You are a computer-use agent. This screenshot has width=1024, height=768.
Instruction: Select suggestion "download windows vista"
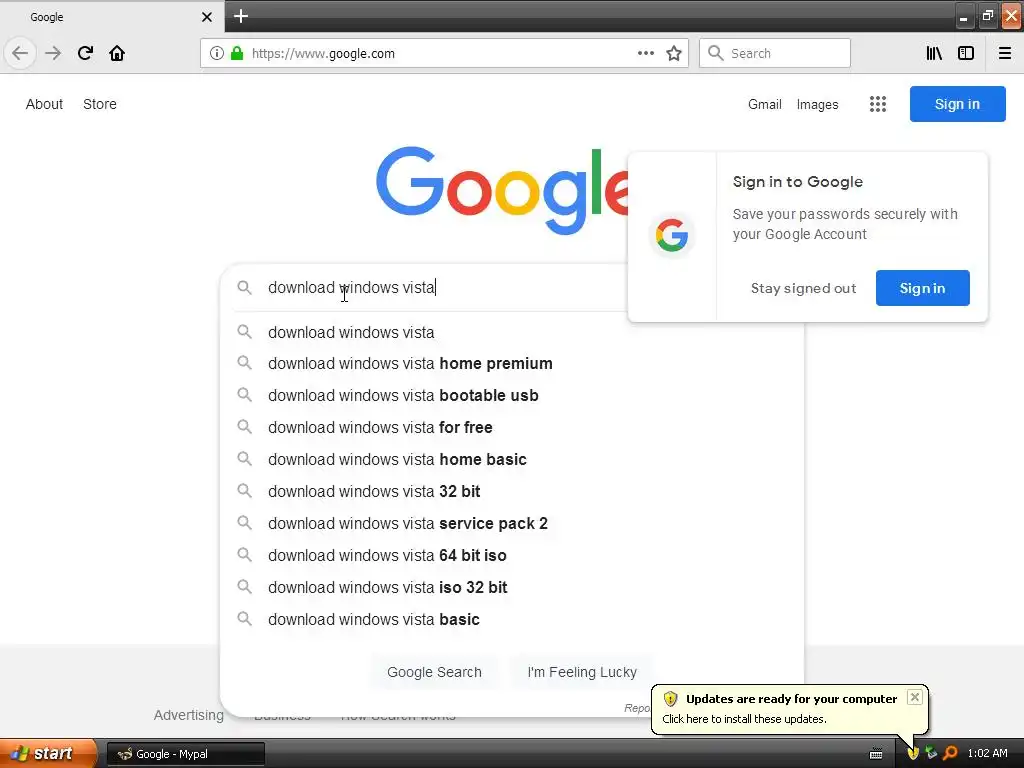[x=512, y=332]
